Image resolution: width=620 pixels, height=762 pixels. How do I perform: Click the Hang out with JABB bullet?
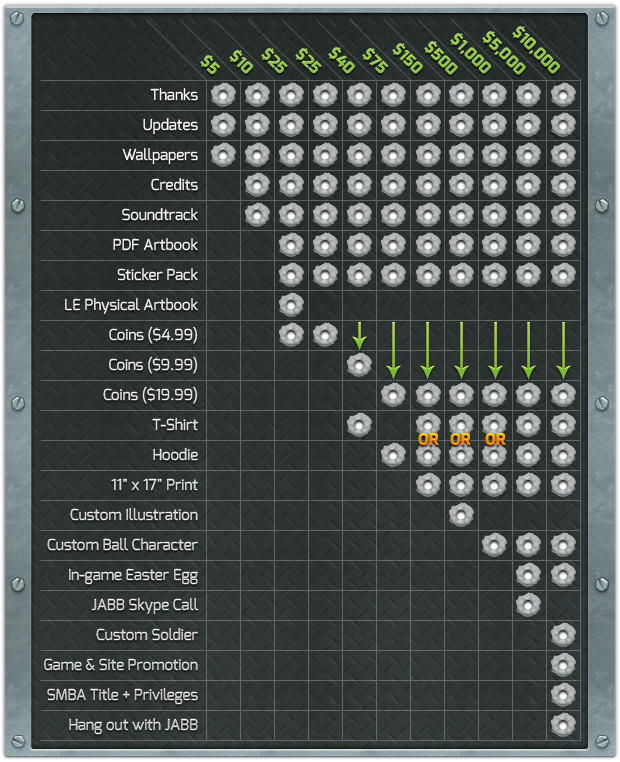tap(563, 725)
